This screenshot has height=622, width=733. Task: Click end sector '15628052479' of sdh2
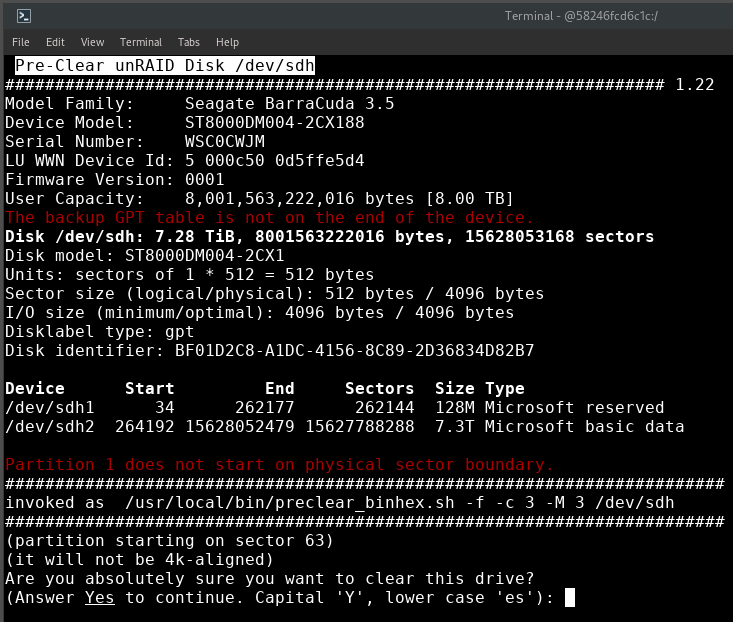(240, 427)
